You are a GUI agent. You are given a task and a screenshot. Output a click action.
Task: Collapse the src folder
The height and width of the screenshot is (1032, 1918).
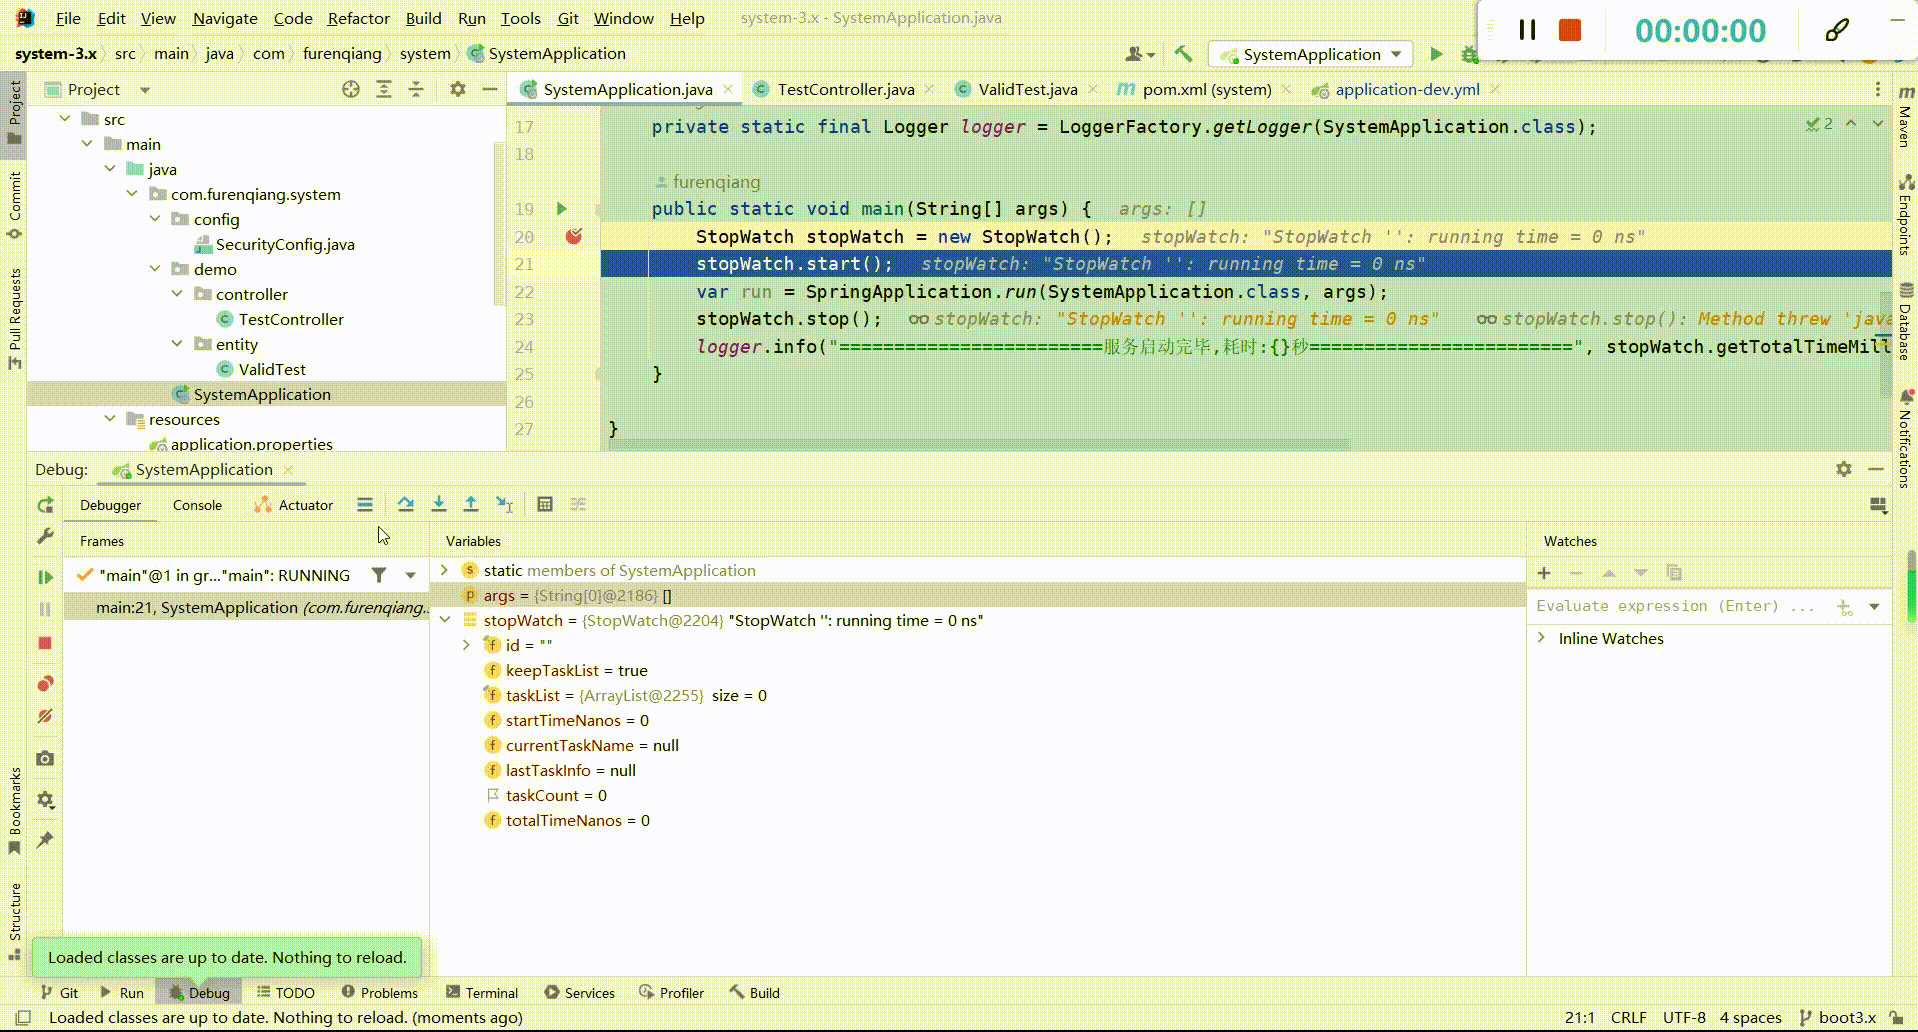(65, 119)
